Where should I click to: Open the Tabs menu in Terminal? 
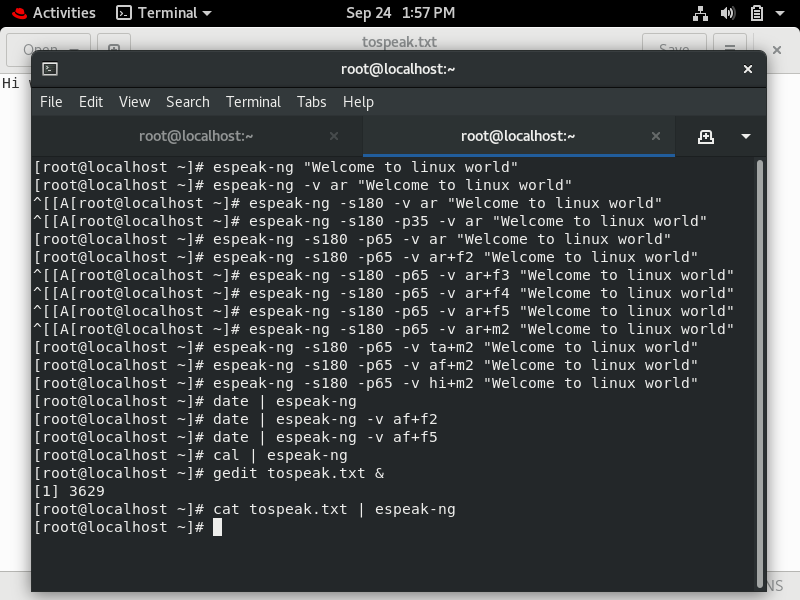coord(311,101)
